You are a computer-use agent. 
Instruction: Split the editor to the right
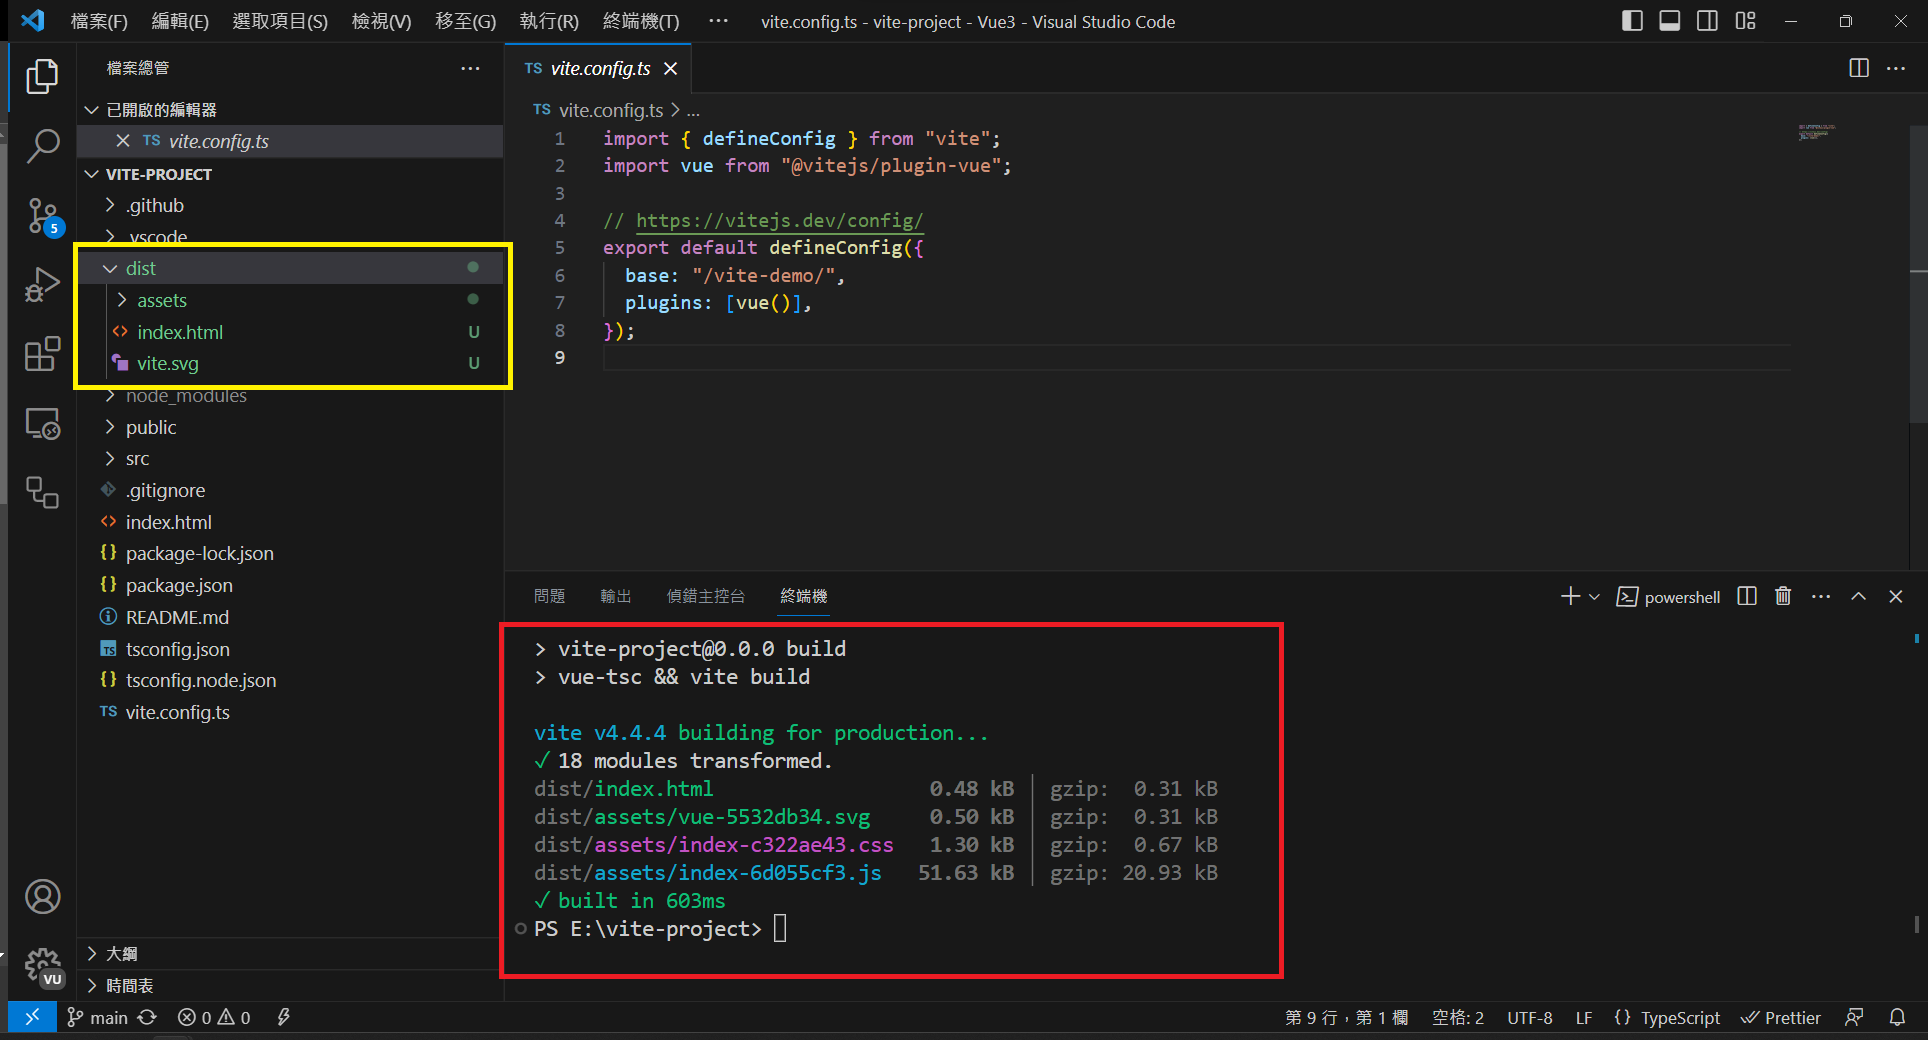click(1859, 68)
